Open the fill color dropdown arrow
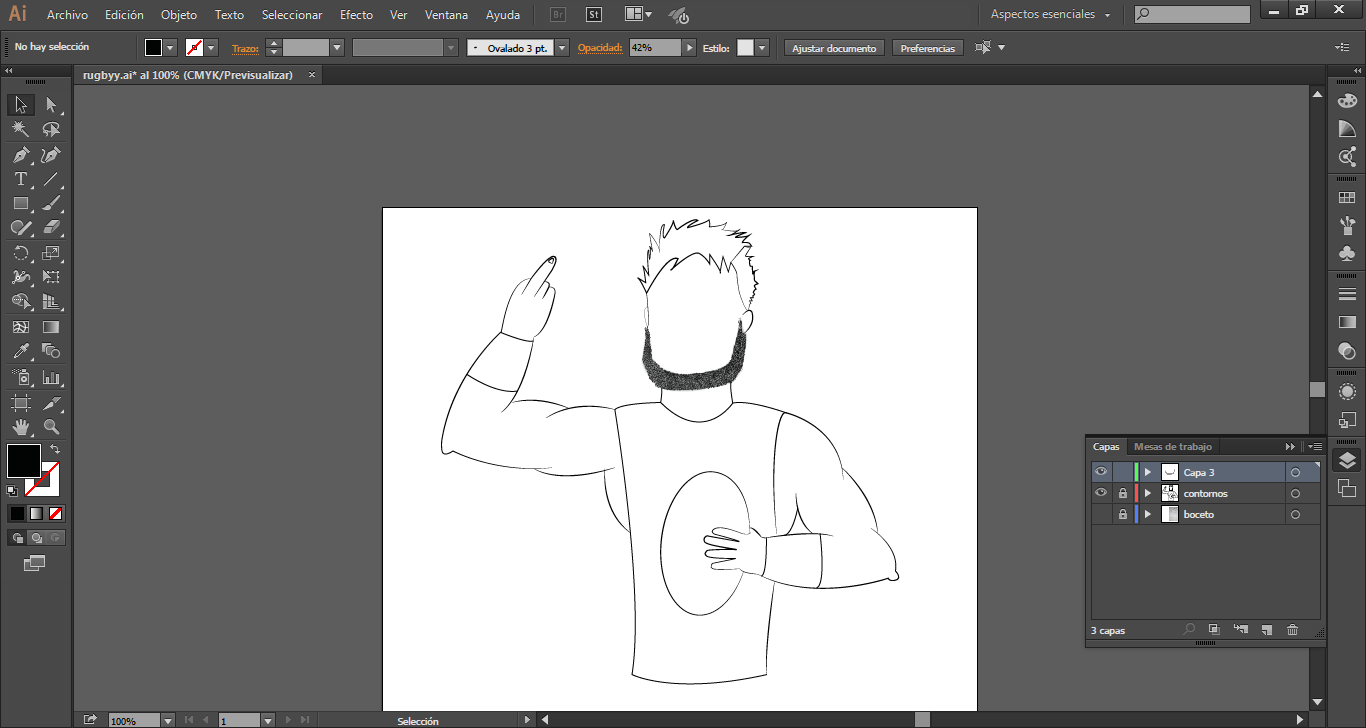Image resolution: width=1366 pixels, height=728 pixels. 170,48
